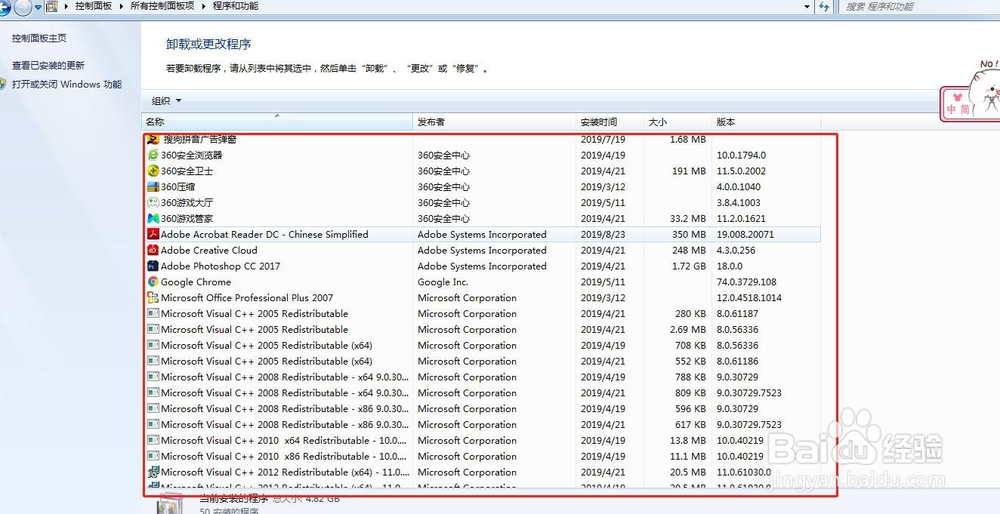
Task: Select the Adobe Photoshop CC 2017 entry
Action: [x=220, y=267]
